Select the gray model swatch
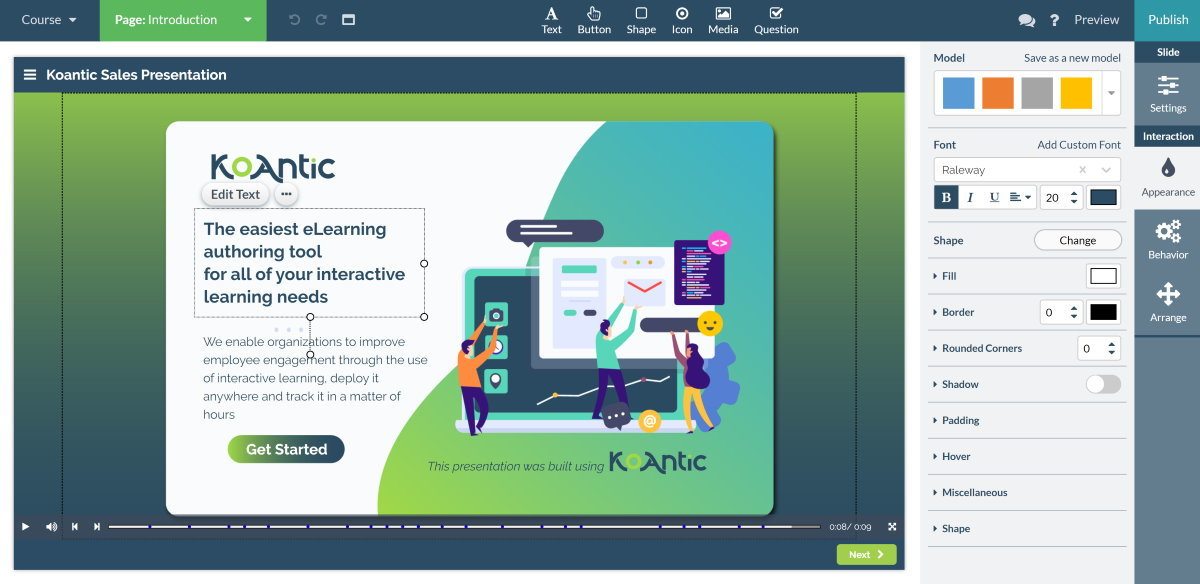The height and width of the screenshot is (584, 1200). [x=1037, y=93]
